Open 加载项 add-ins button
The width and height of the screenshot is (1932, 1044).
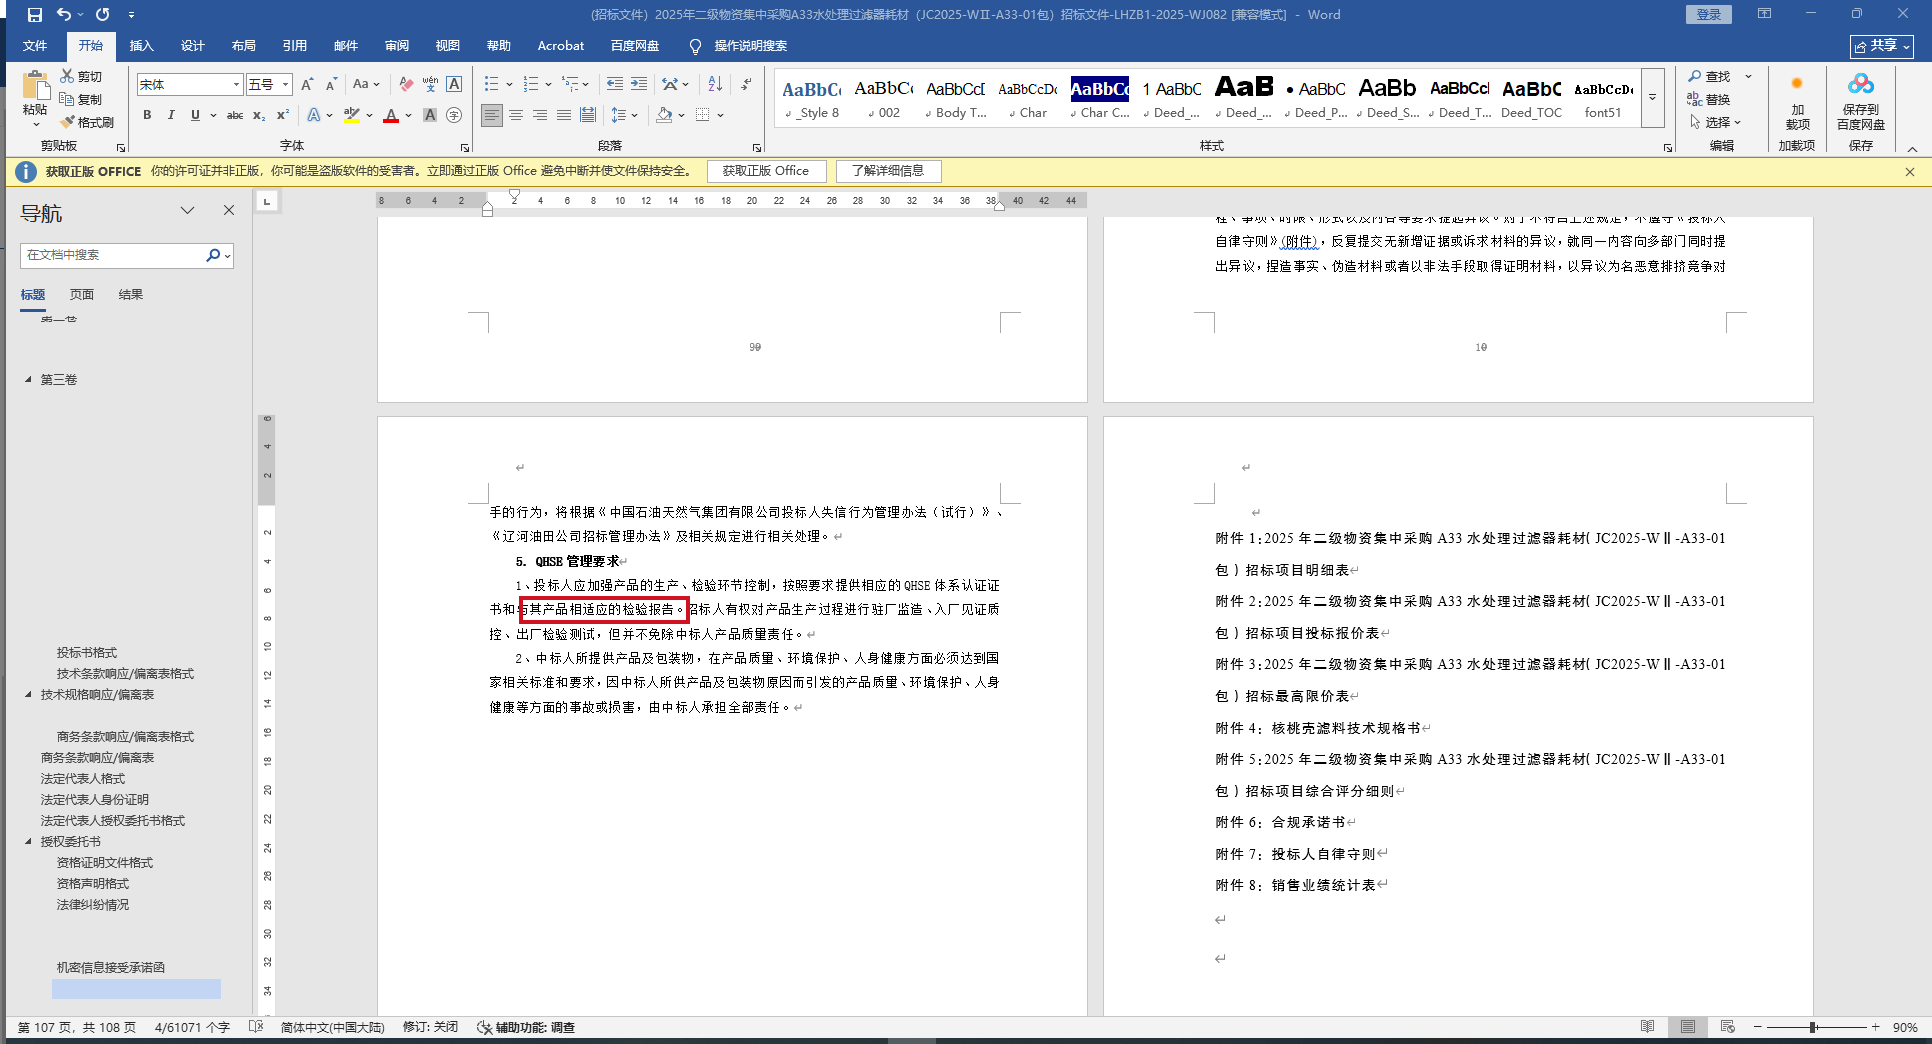pyautogui.click(x=1797, y=102)
